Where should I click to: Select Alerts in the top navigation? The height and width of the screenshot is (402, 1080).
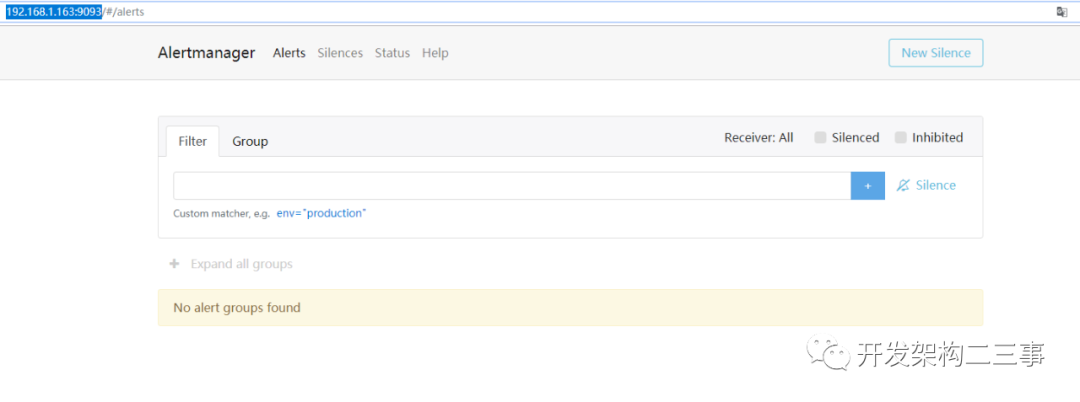[289, 53]
